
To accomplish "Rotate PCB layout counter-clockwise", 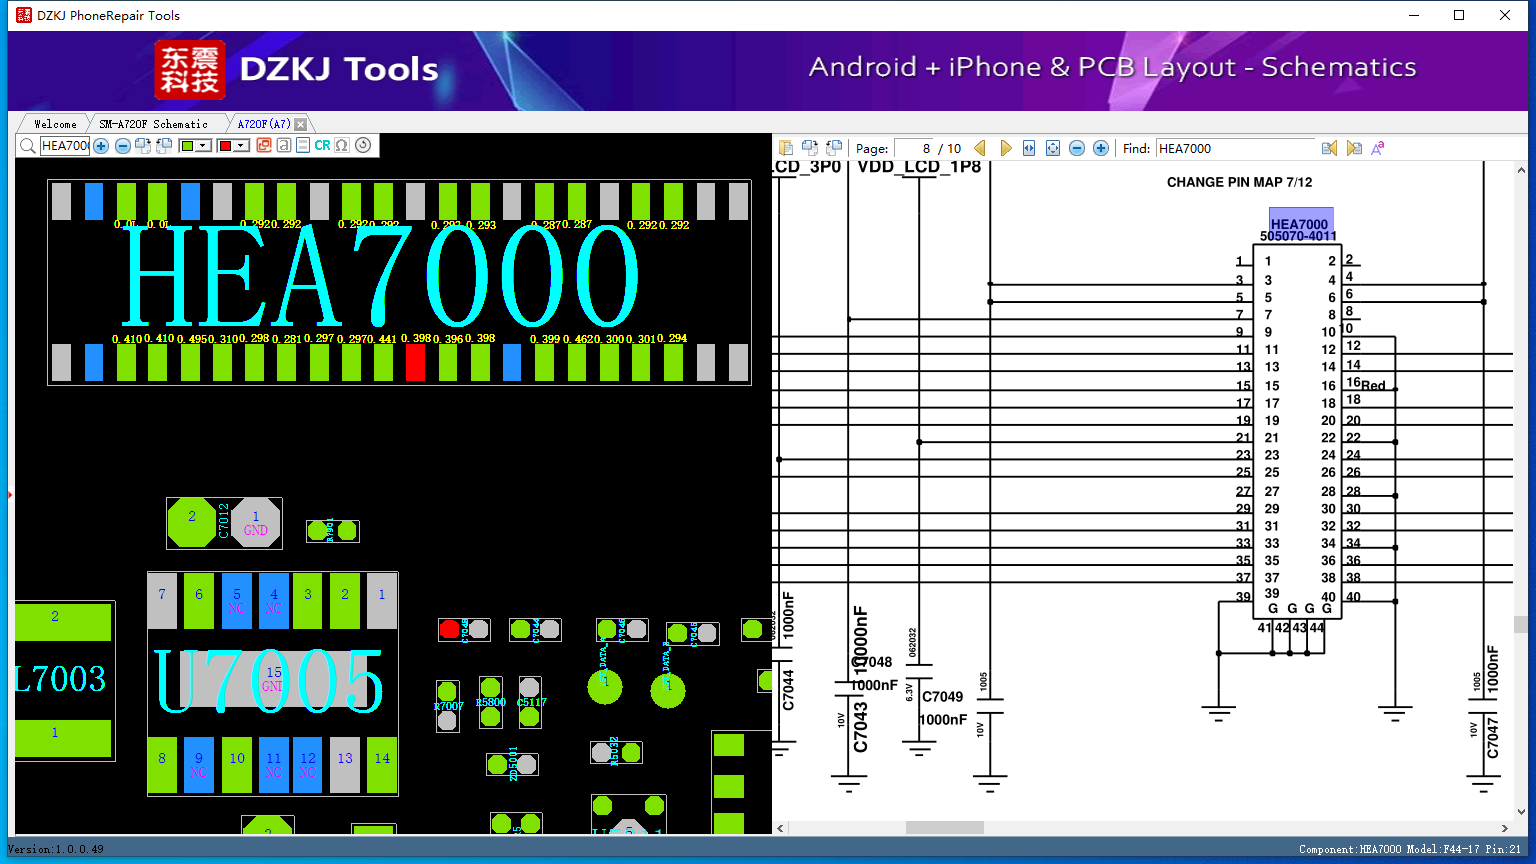I will [164, 146].
